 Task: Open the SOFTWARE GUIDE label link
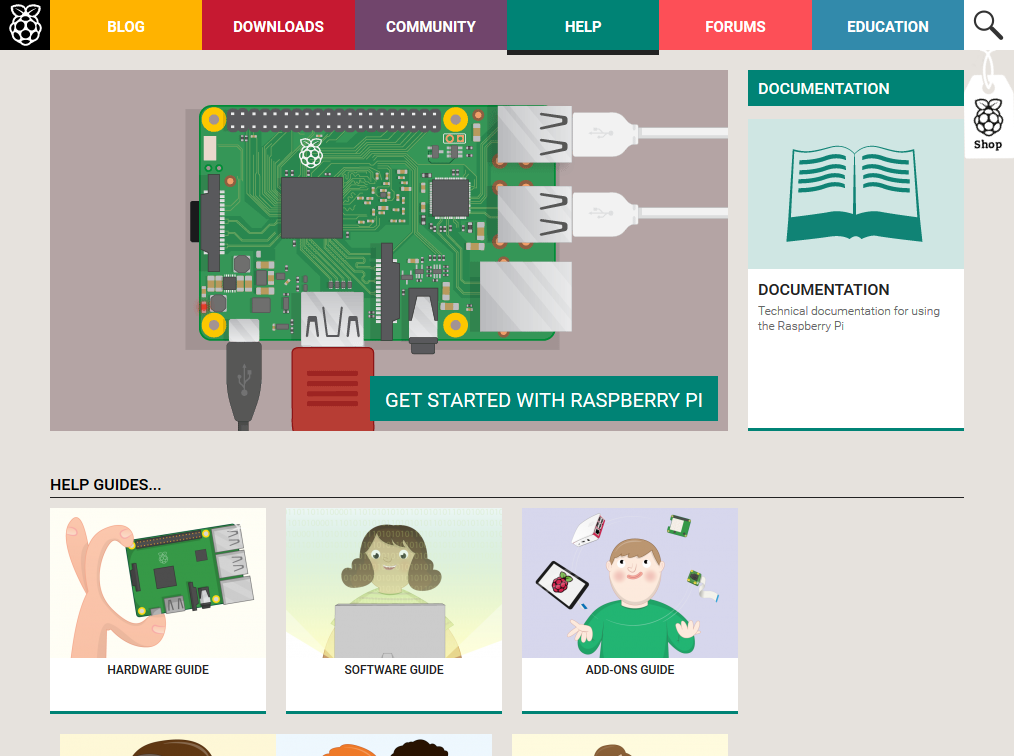(394, 670)
